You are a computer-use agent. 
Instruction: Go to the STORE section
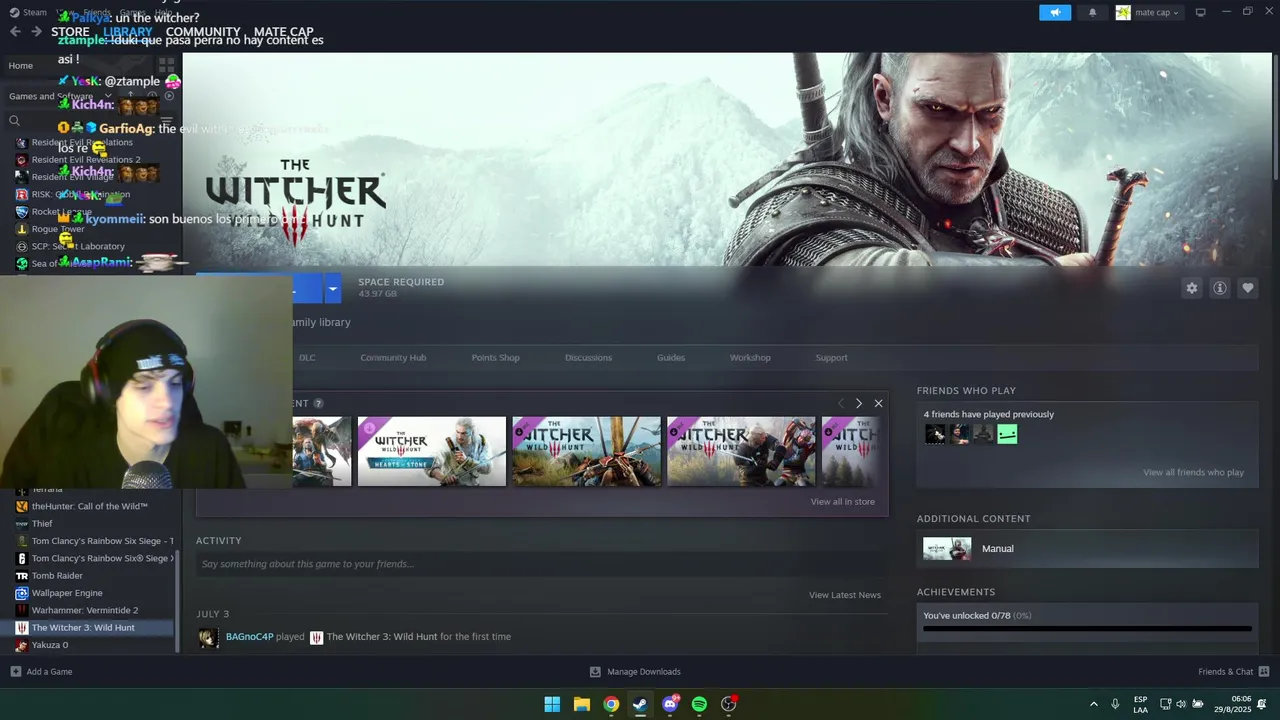(x=70, y=32)
